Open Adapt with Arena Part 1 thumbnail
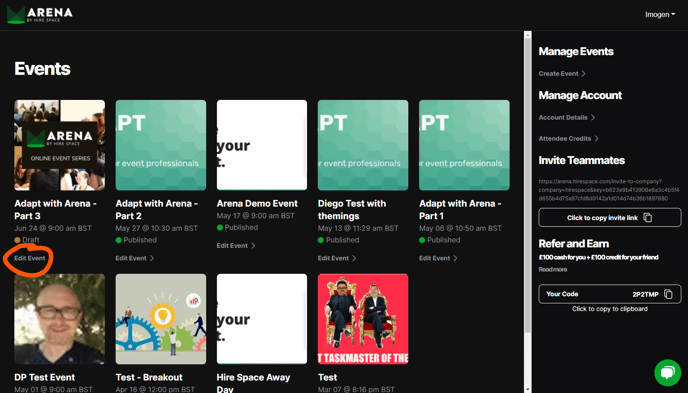 (x=464, y=145)
